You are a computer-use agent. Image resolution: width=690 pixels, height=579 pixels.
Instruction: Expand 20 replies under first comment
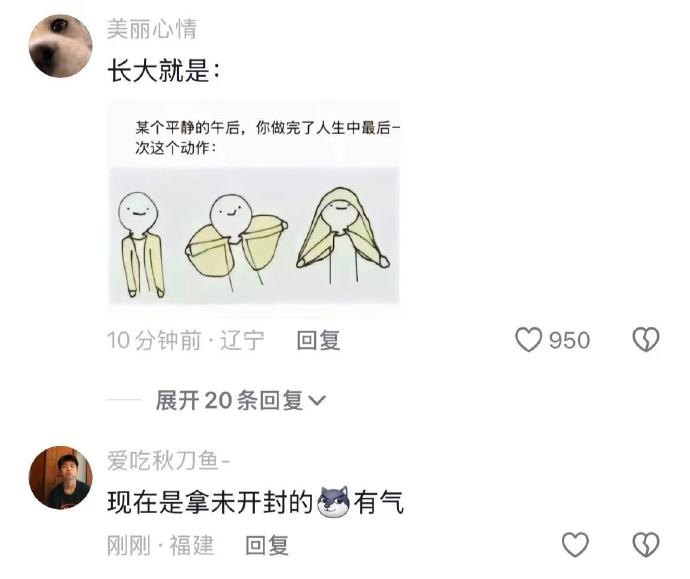240,400
